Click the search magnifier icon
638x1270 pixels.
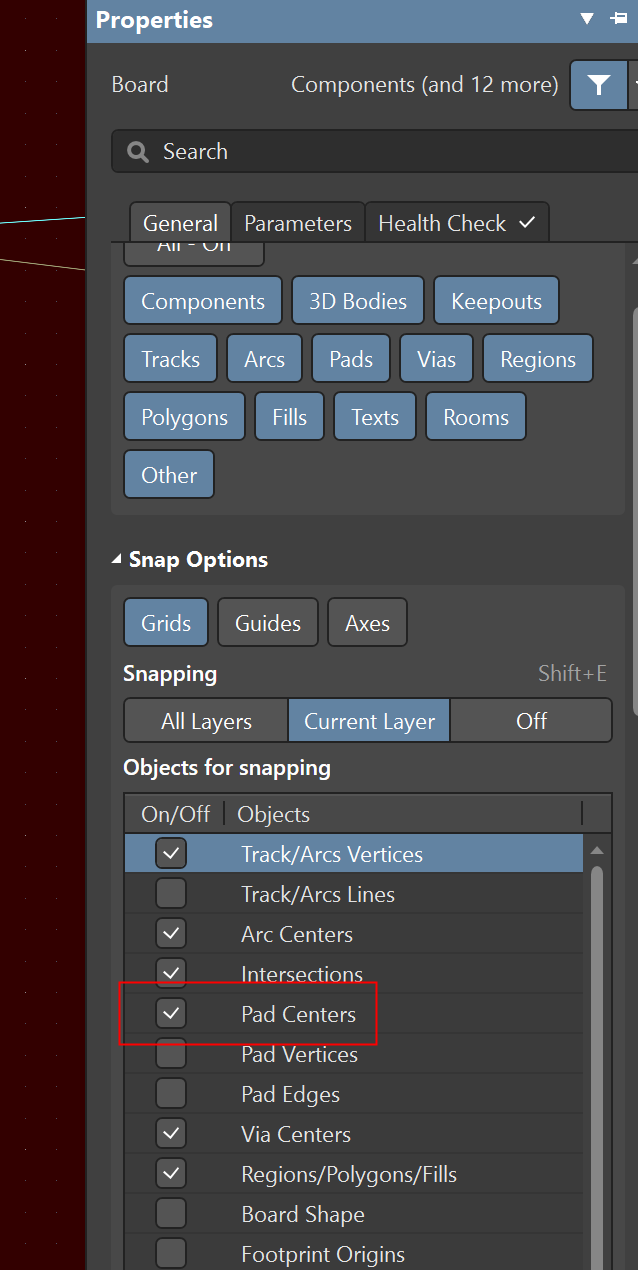139,152
